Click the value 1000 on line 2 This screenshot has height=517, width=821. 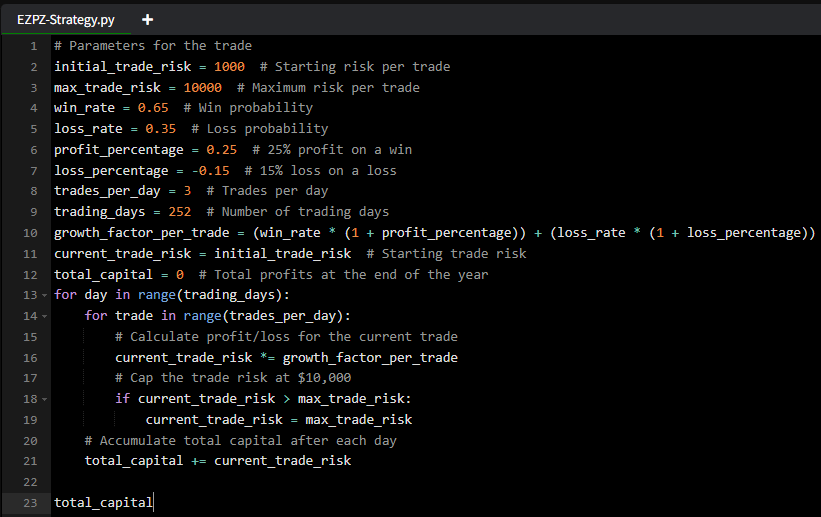[229, 67]
